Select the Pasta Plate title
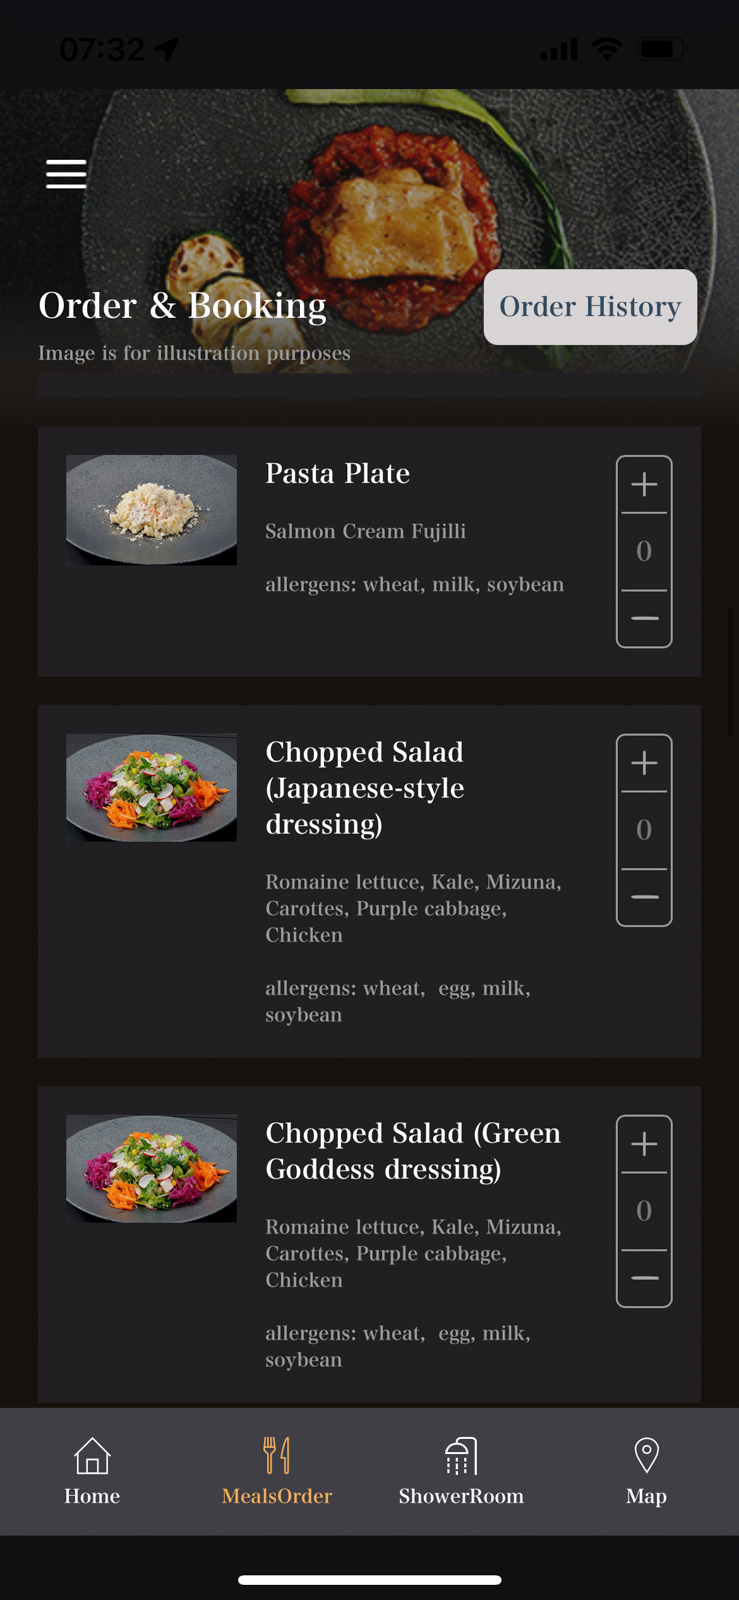The height and width of the screenshot is (1600, 739). pos(337,473)
